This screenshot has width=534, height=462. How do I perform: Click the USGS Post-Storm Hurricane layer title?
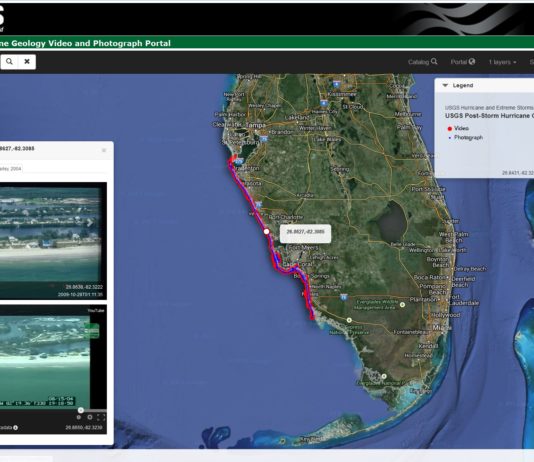tap(489, 116)
